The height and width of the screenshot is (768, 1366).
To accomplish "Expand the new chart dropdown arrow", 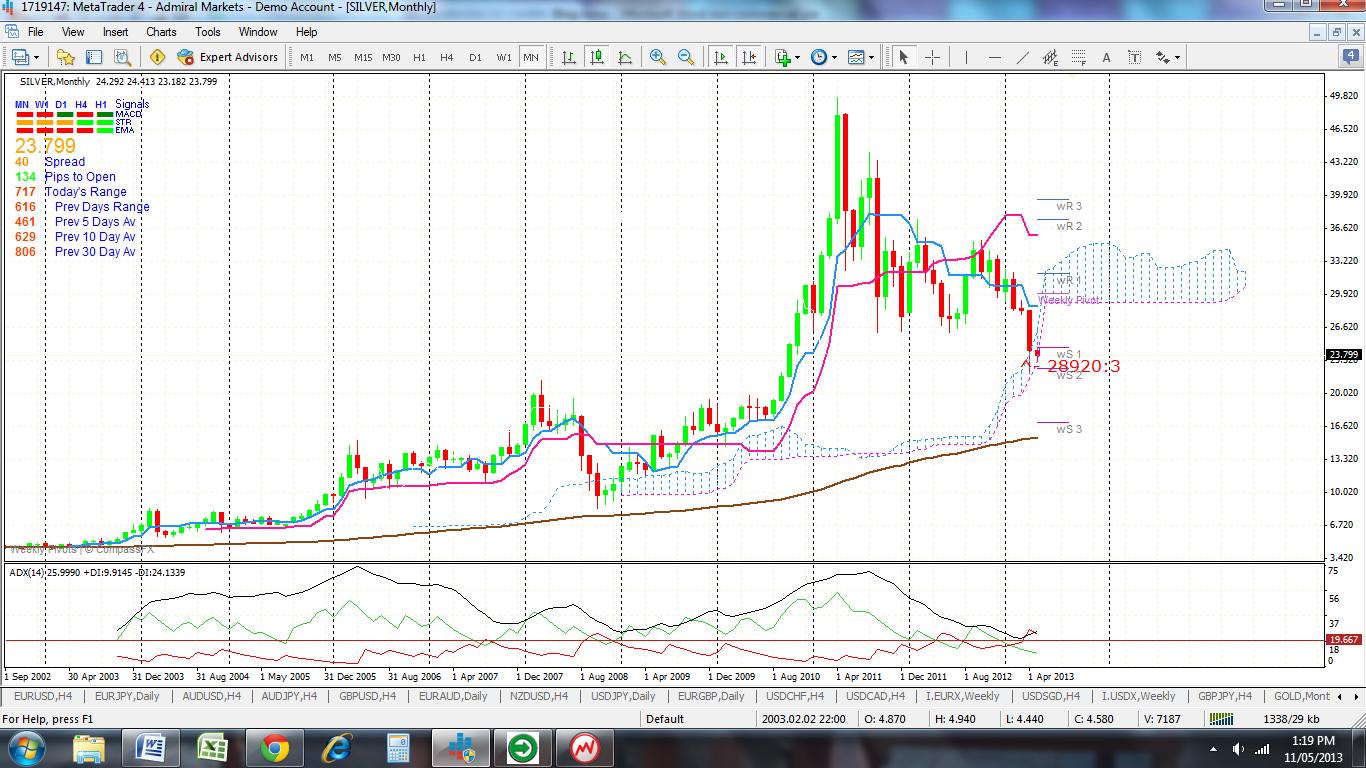I will pos(37,57).
